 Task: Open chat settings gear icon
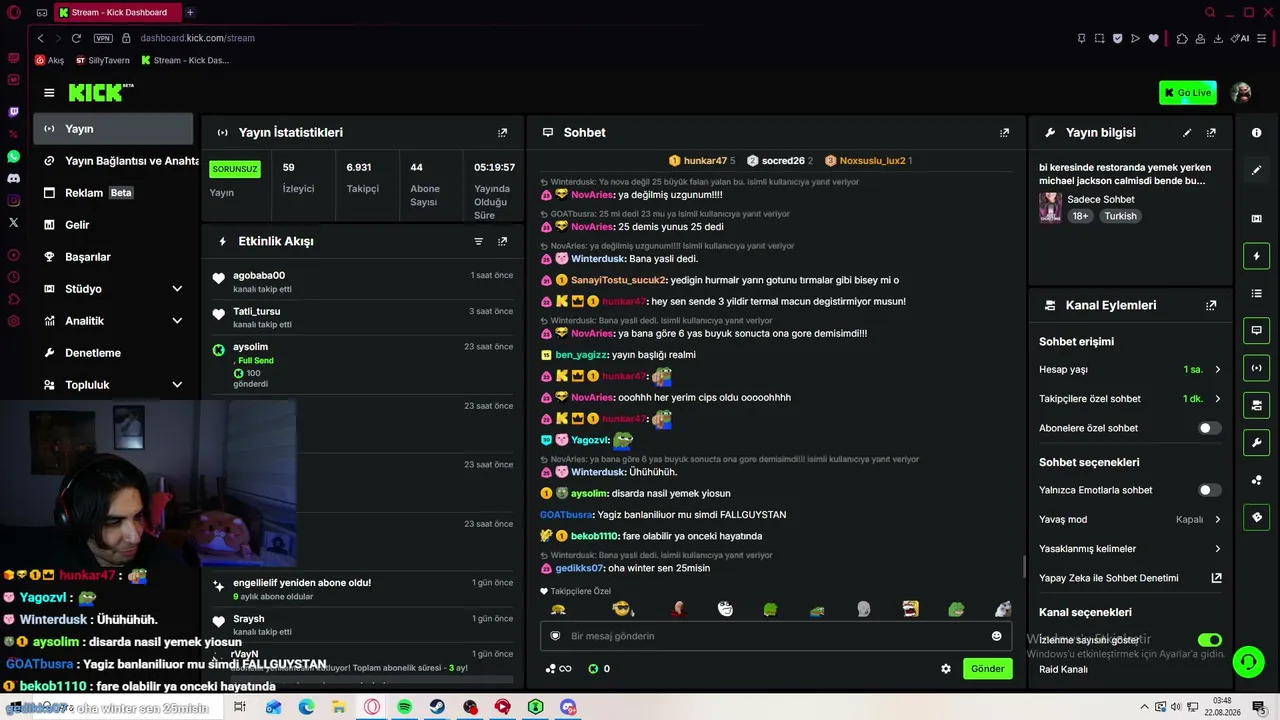point(946,669)
